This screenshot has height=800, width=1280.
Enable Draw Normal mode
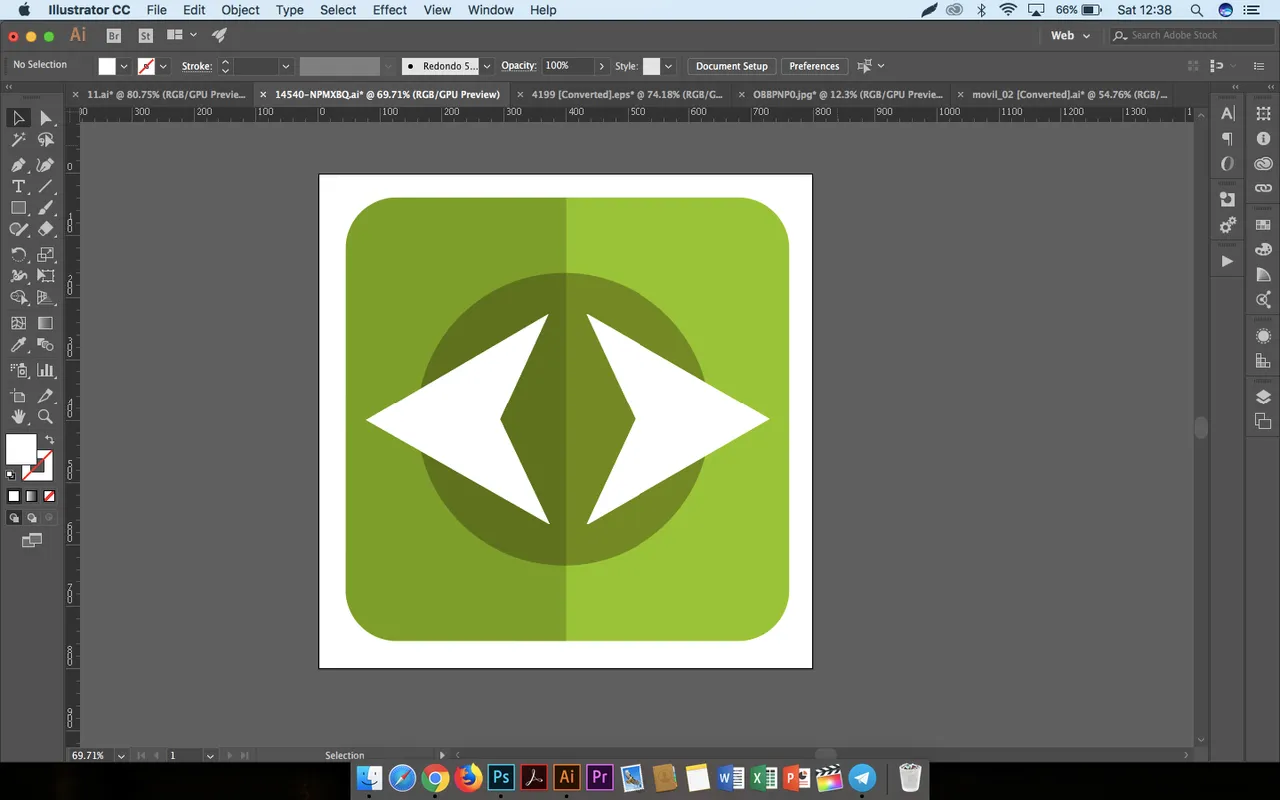tap(14, 518)
